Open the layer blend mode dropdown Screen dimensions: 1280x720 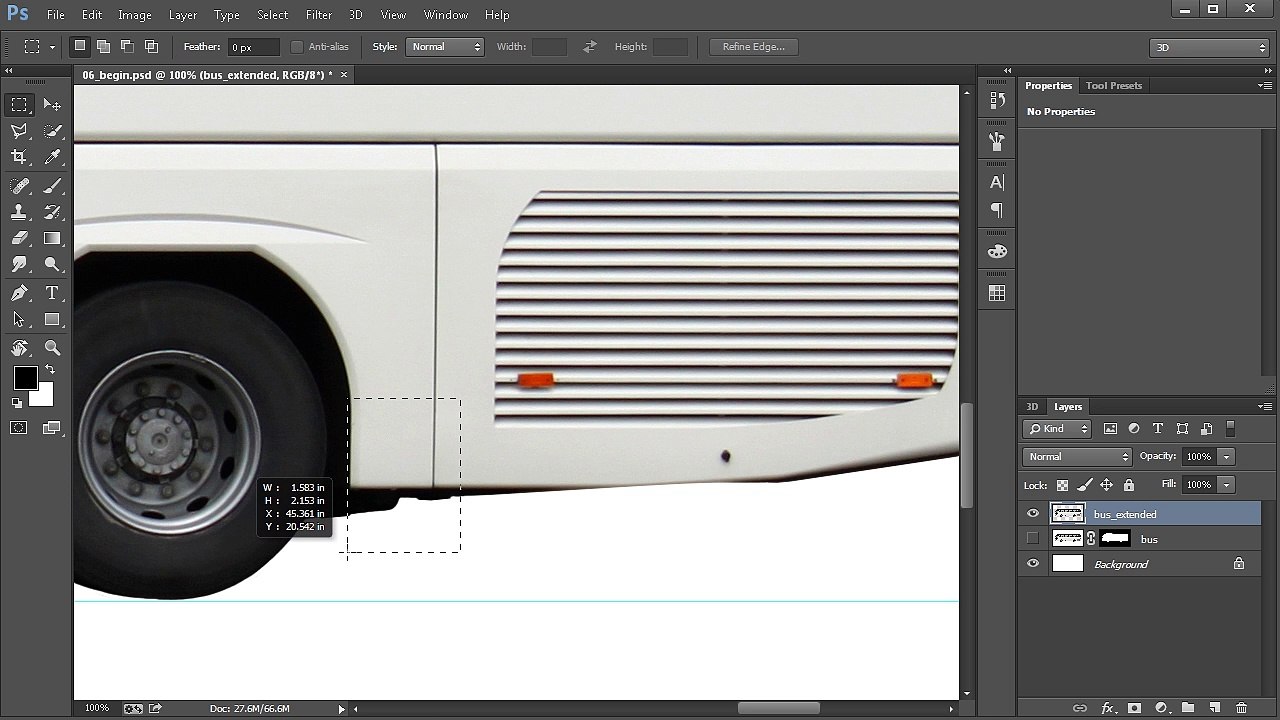pos(1076,457)
